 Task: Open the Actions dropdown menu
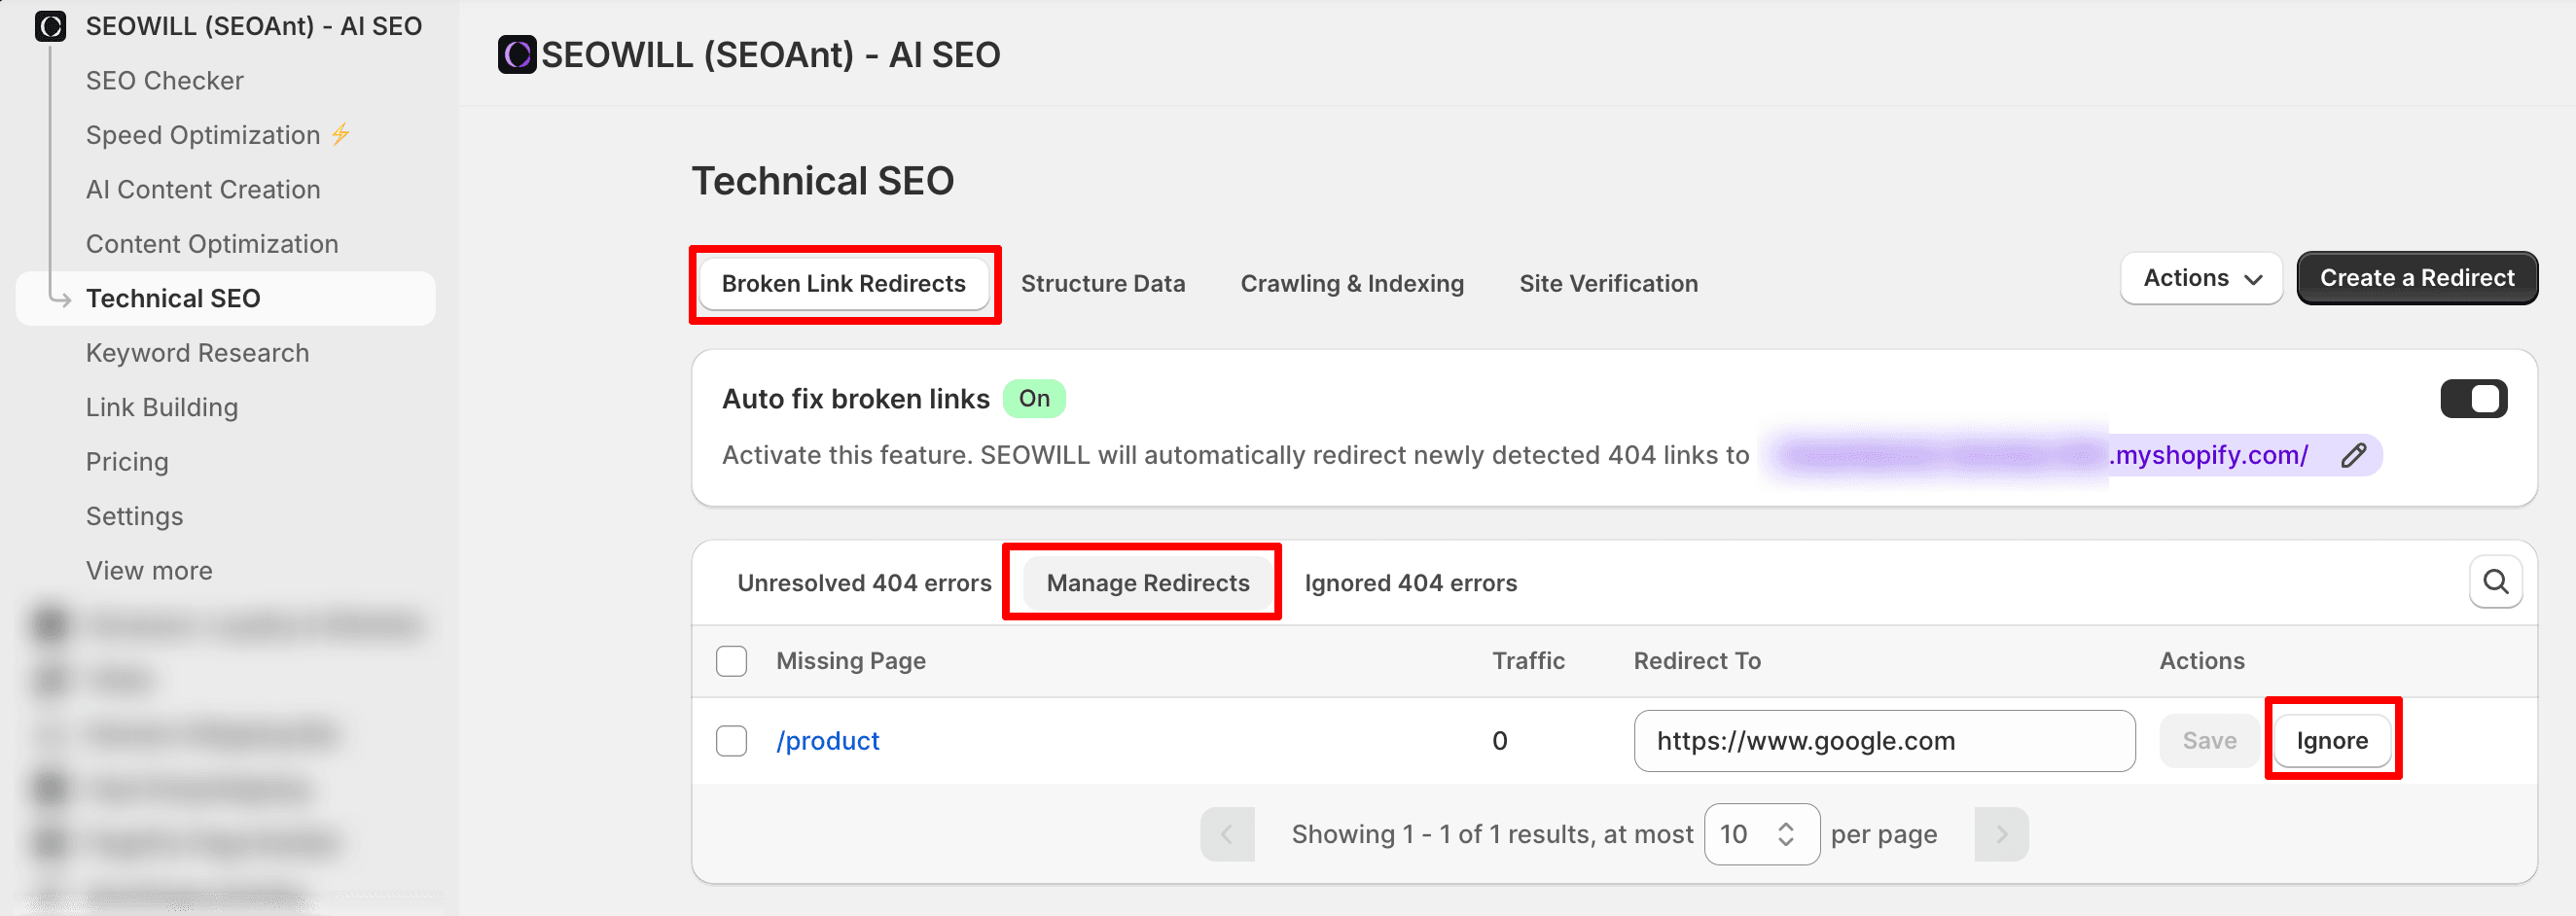pos(2201,278)
